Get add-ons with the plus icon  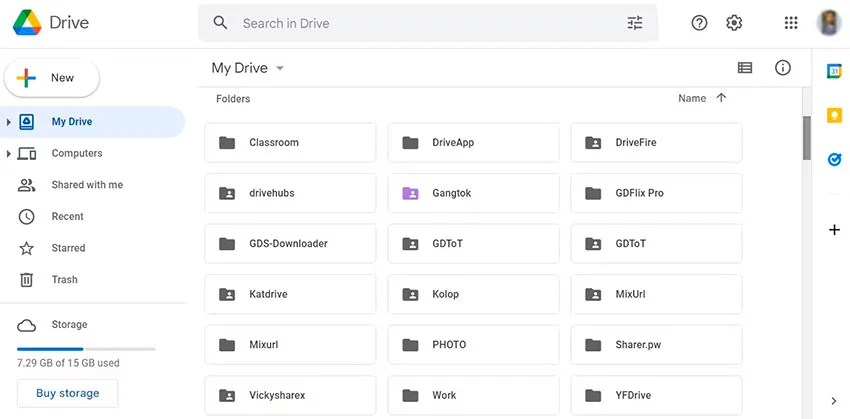pos(834,230)
